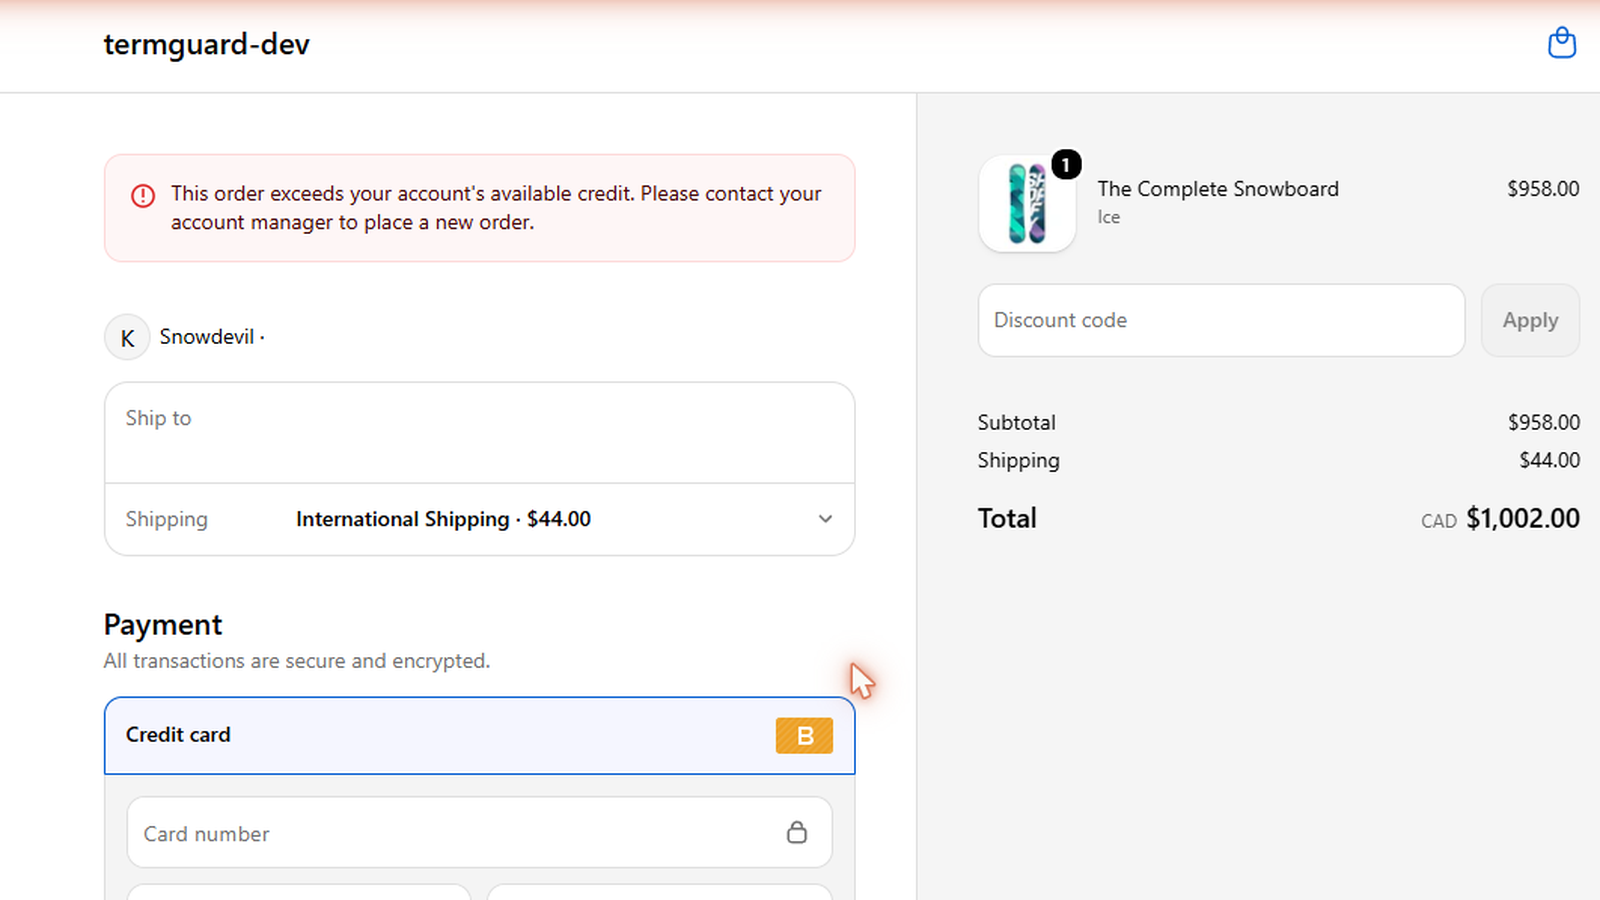Click the K account avatar circle
Viewport: 1600px width, 900px height.
[127, 338]
